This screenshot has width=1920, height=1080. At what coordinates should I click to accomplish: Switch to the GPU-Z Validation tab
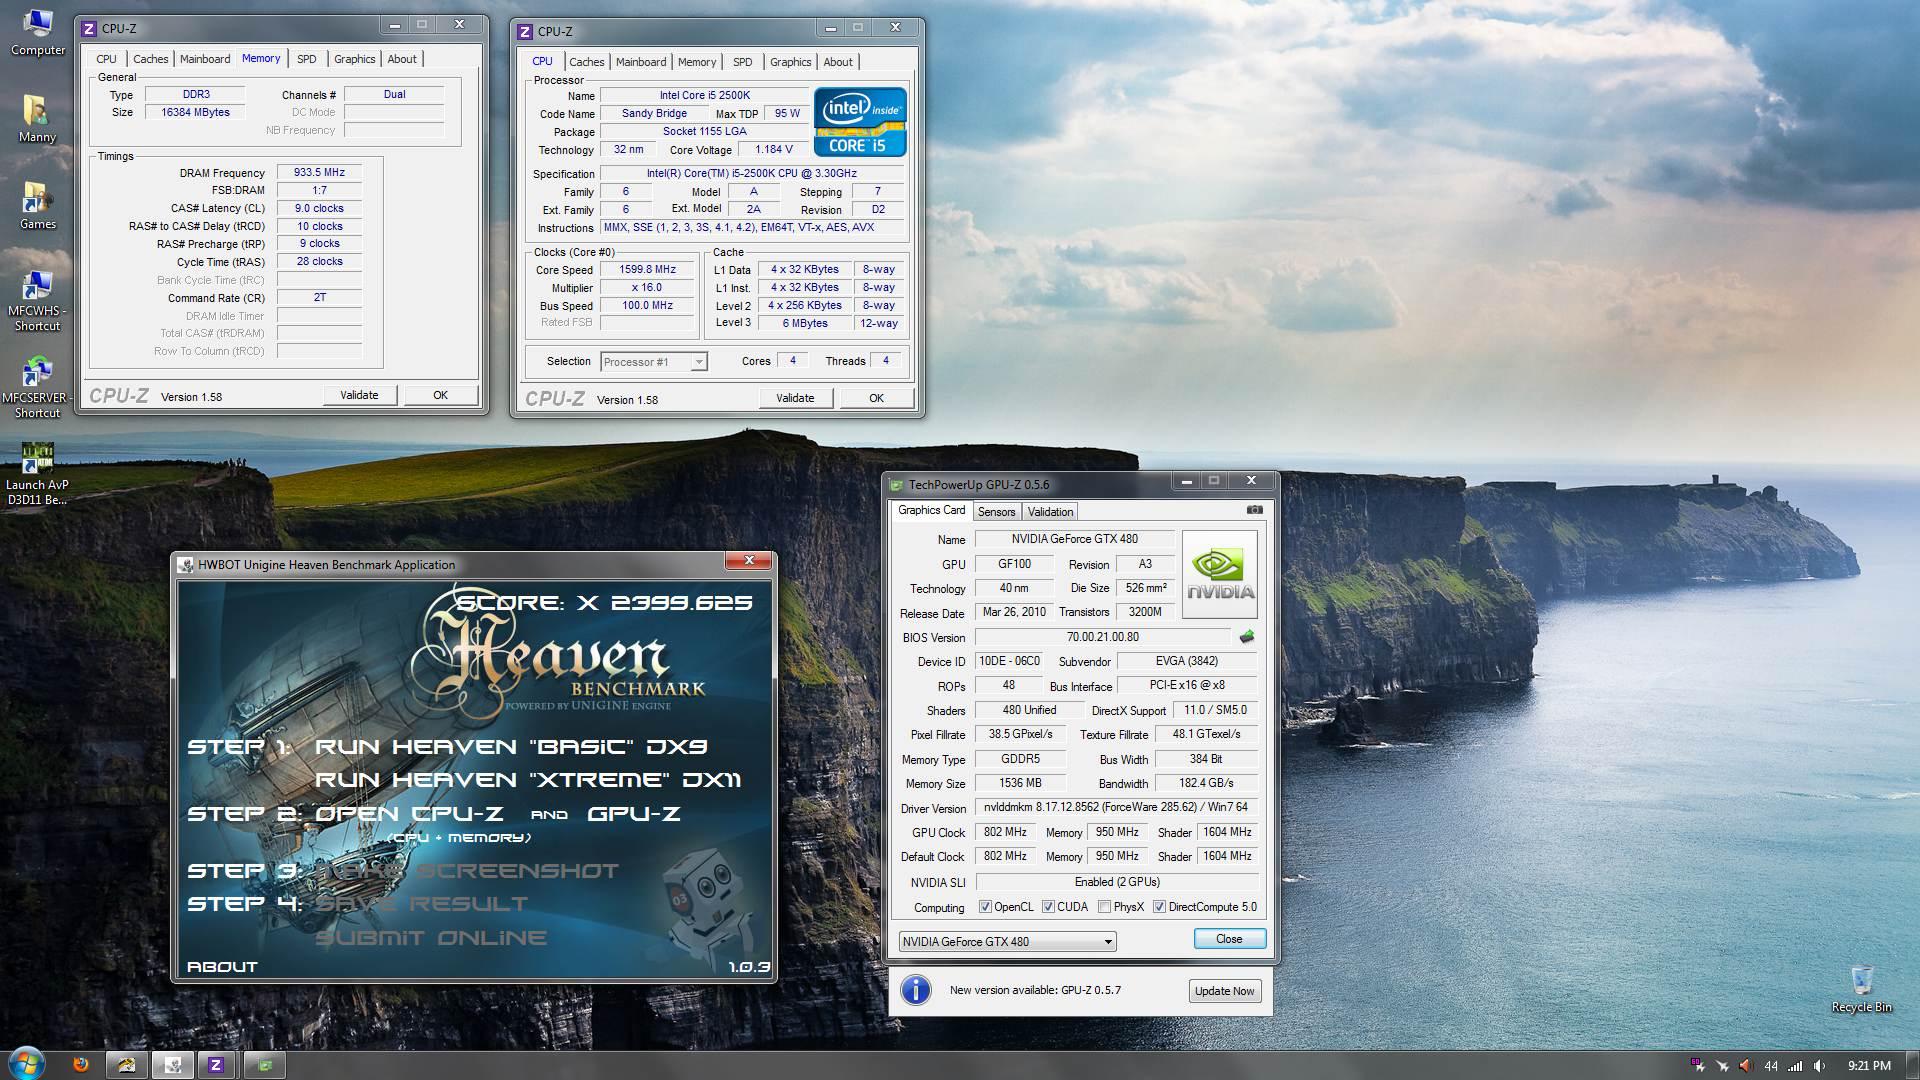(x=1050, y=512)
